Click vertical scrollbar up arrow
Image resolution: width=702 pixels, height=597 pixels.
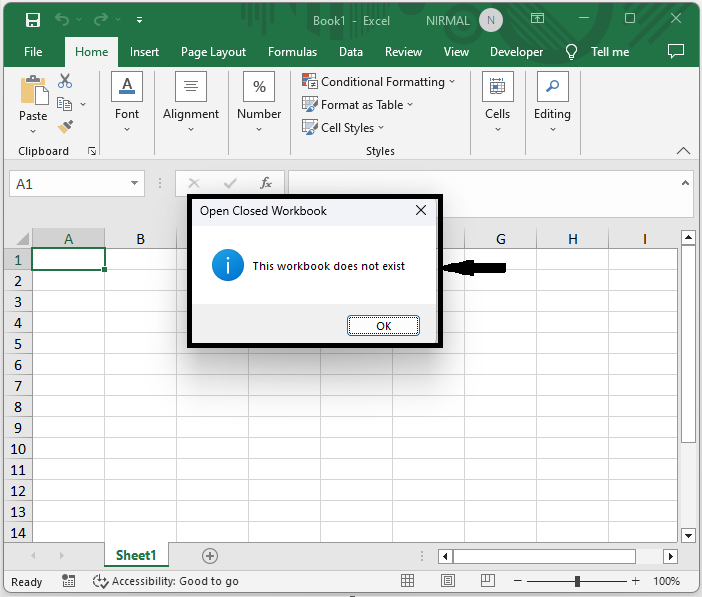click(x=688, y=237)
